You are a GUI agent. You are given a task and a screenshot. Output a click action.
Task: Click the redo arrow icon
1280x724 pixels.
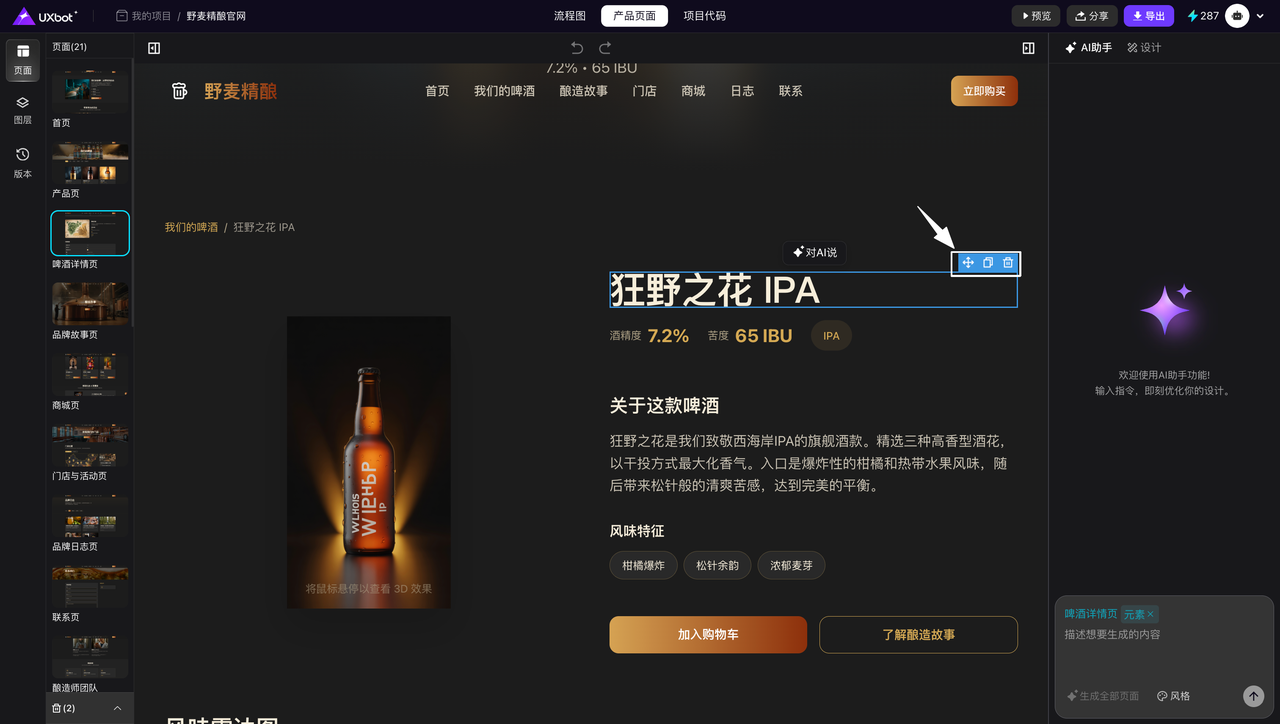pos(605,48)
